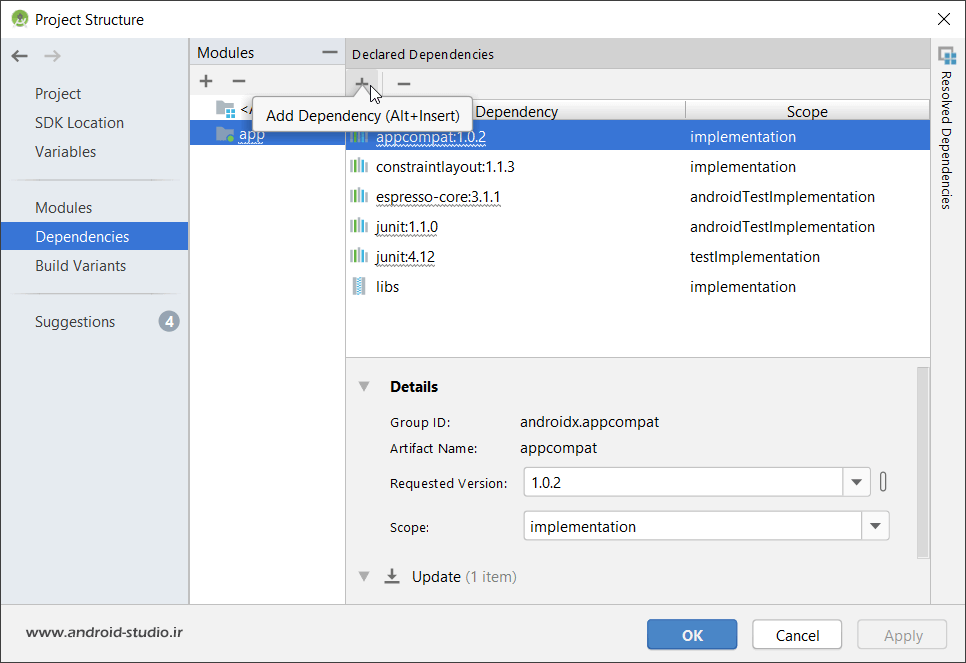The height and width of the screenshot is (663, 966).
Task: Select the appcompat:1.0.2 dependency row
Action: (638, 136)
